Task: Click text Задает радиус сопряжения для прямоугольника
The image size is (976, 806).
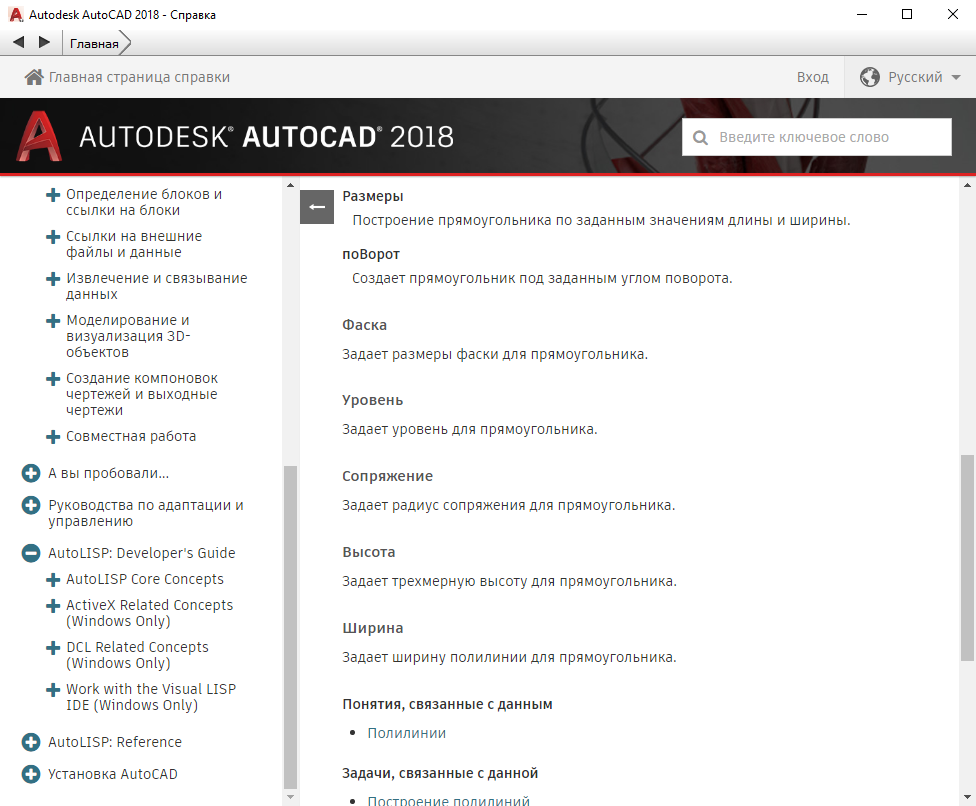Action: tap(509, 505)
